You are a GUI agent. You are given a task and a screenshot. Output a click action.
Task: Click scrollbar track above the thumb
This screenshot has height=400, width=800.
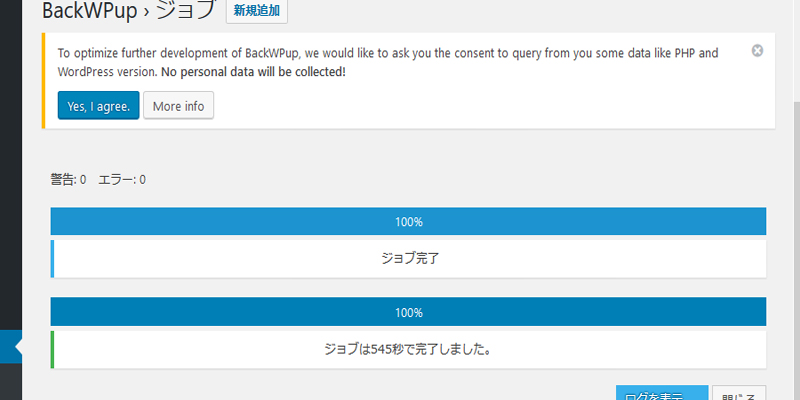click(796, 51)
